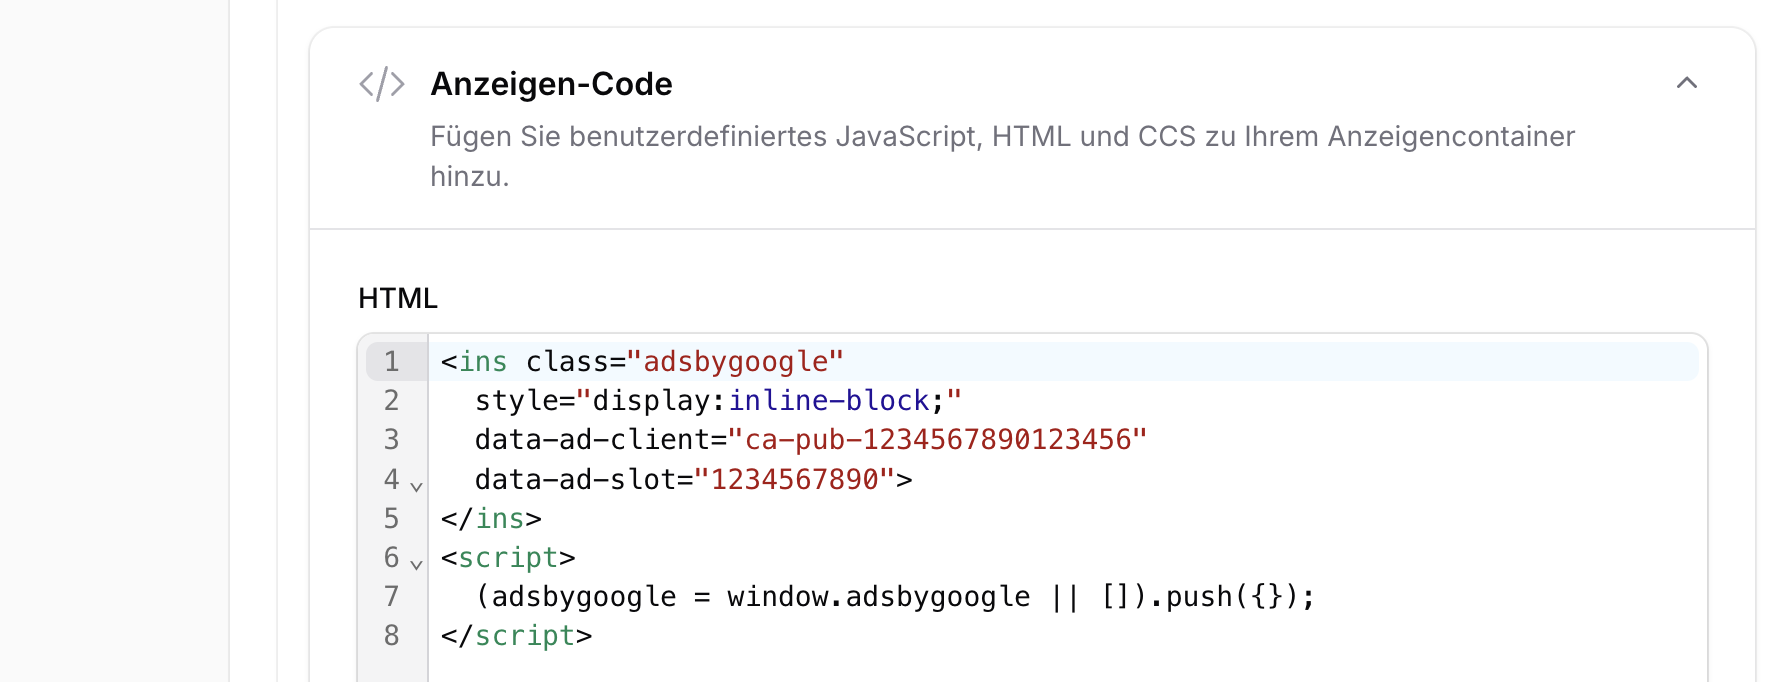Click the HTML section label
The image size is (1780, 682).
point(396,298)
